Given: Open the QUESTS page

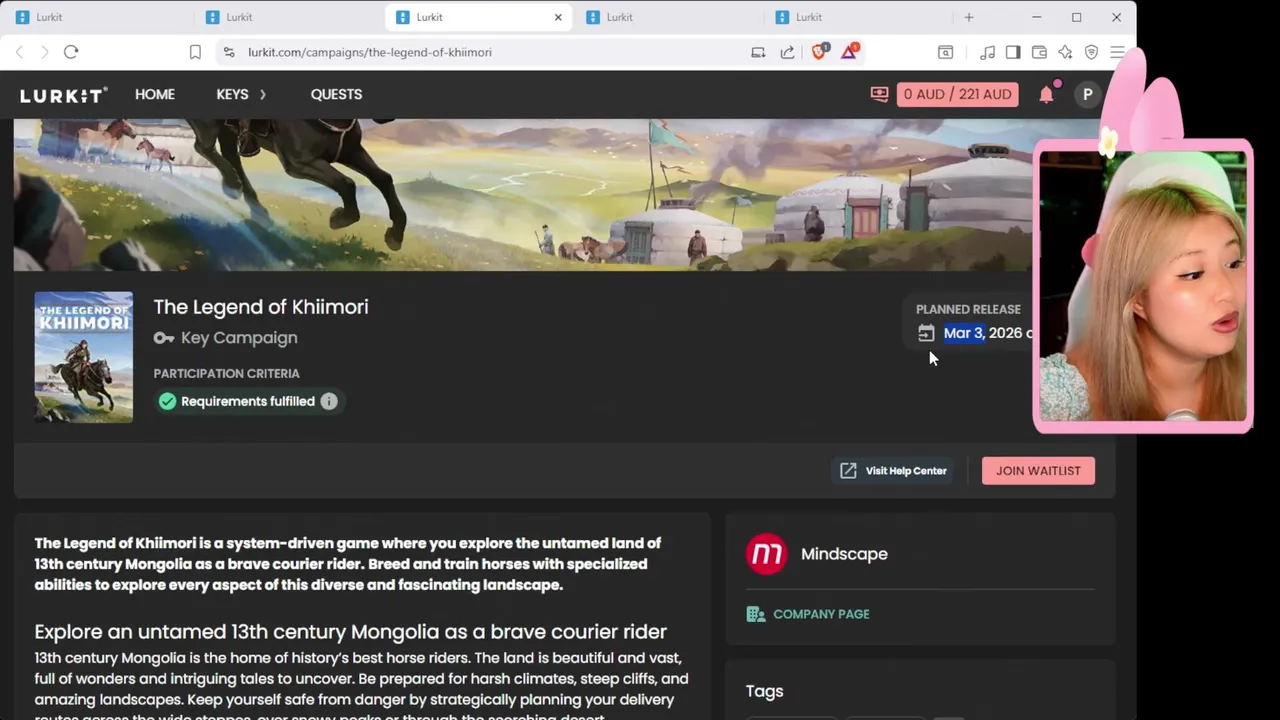Looking at the screenshot, I should point(336,94).
